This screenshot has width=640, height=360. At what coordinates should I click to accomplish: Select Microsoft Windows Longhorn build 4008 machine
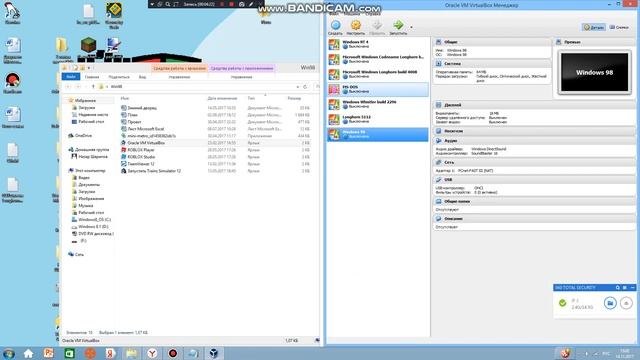click(378, 74)
